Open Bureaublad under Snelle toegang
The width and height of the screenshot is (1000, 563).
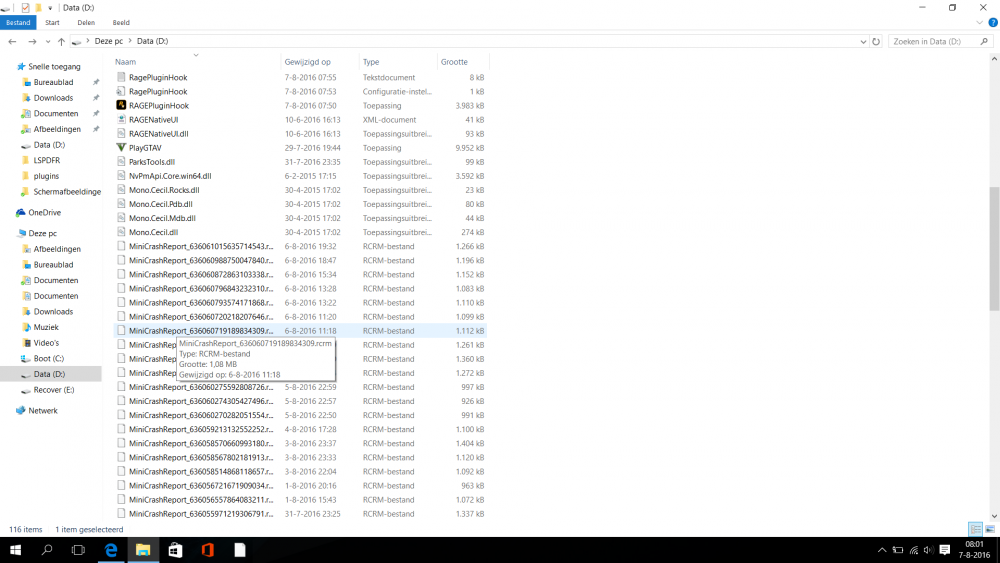click(53, 82)
